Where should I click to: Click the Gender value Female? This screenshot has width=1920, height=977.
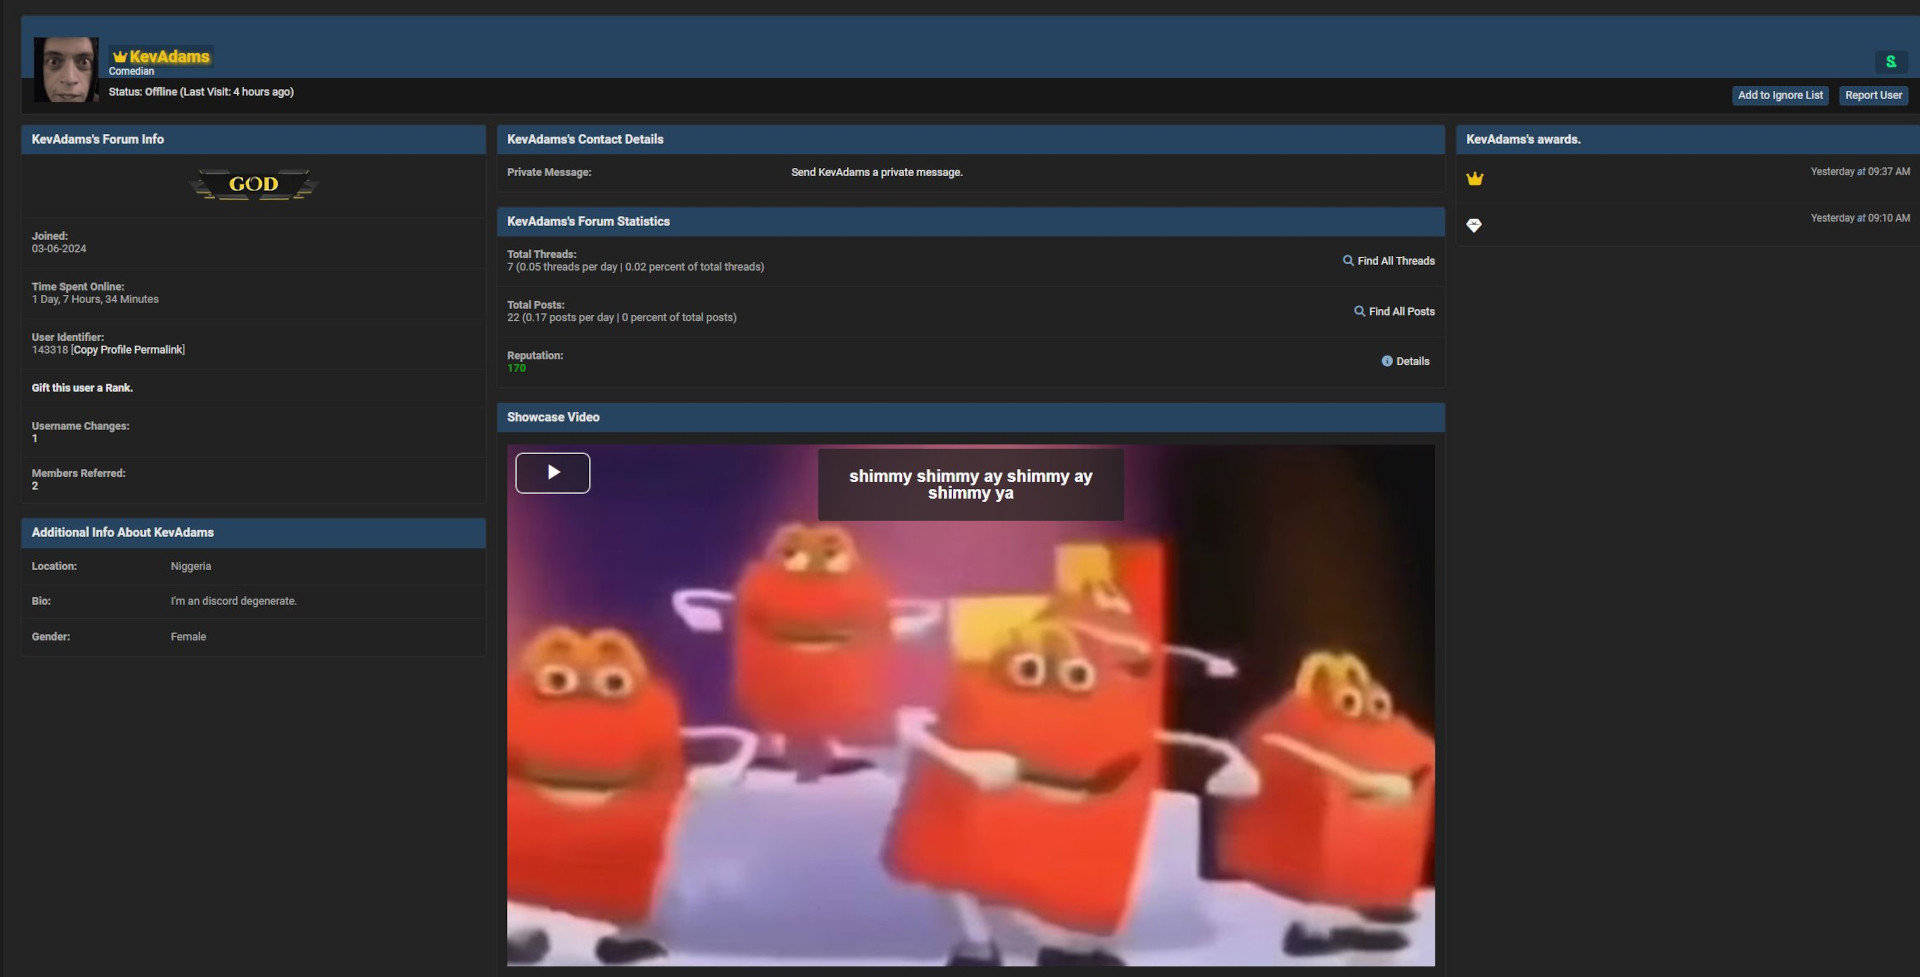[x=188, y=637]
